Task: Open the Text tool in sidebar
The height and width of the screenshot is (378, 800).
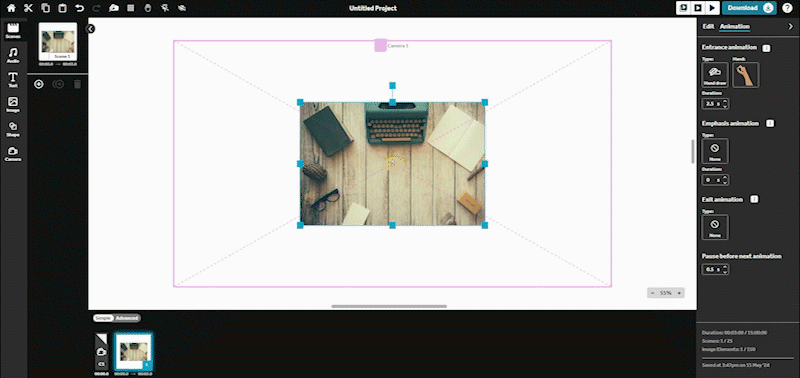Action: pyautogui.click(x=13, y=80)
